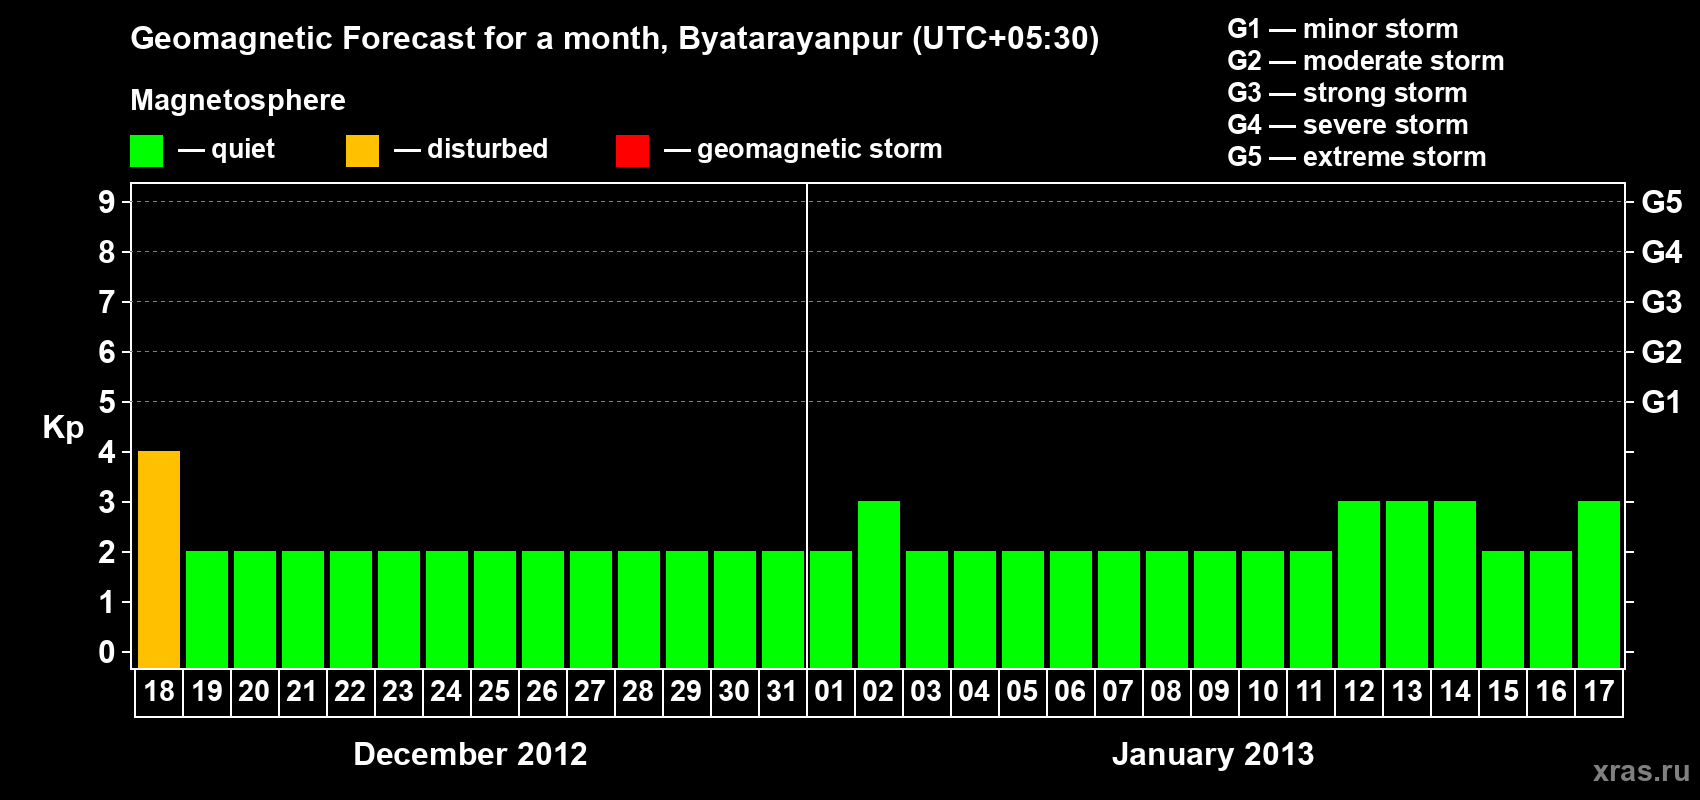Click date label 06 on x-axis
1700x800 pixels.
(x=1070, y=691)
